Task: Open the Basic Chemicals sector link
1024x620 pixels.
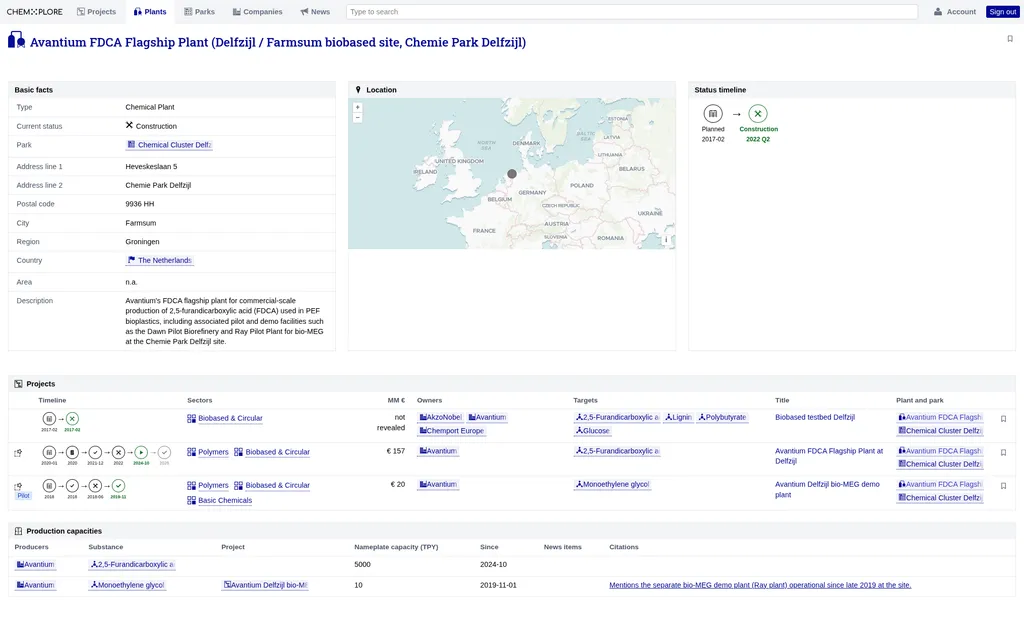Action: [x=219, y=500]
